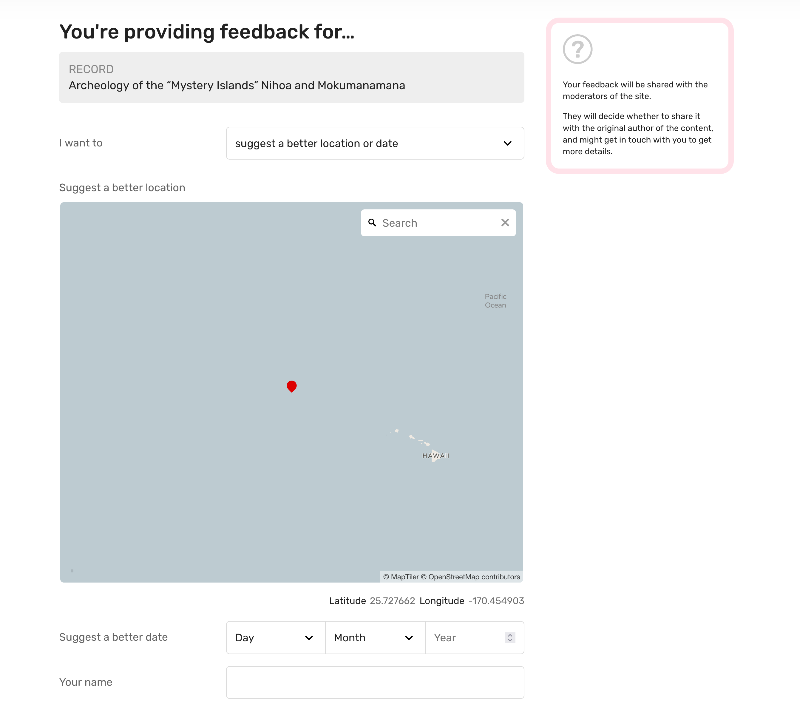Expand the Day dropdown
The width and height of the screenshot is (800, 701).
pos(276,637)
